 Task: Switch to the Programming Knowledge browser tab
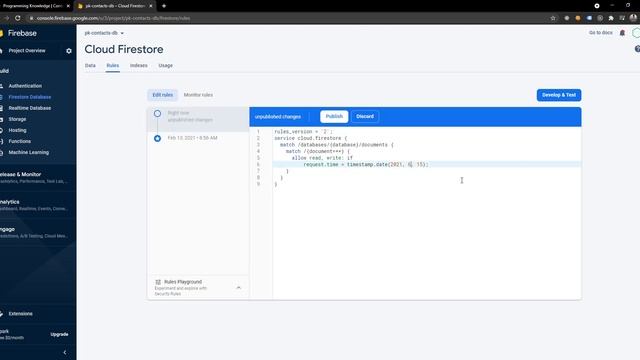(x=33, y=6)
